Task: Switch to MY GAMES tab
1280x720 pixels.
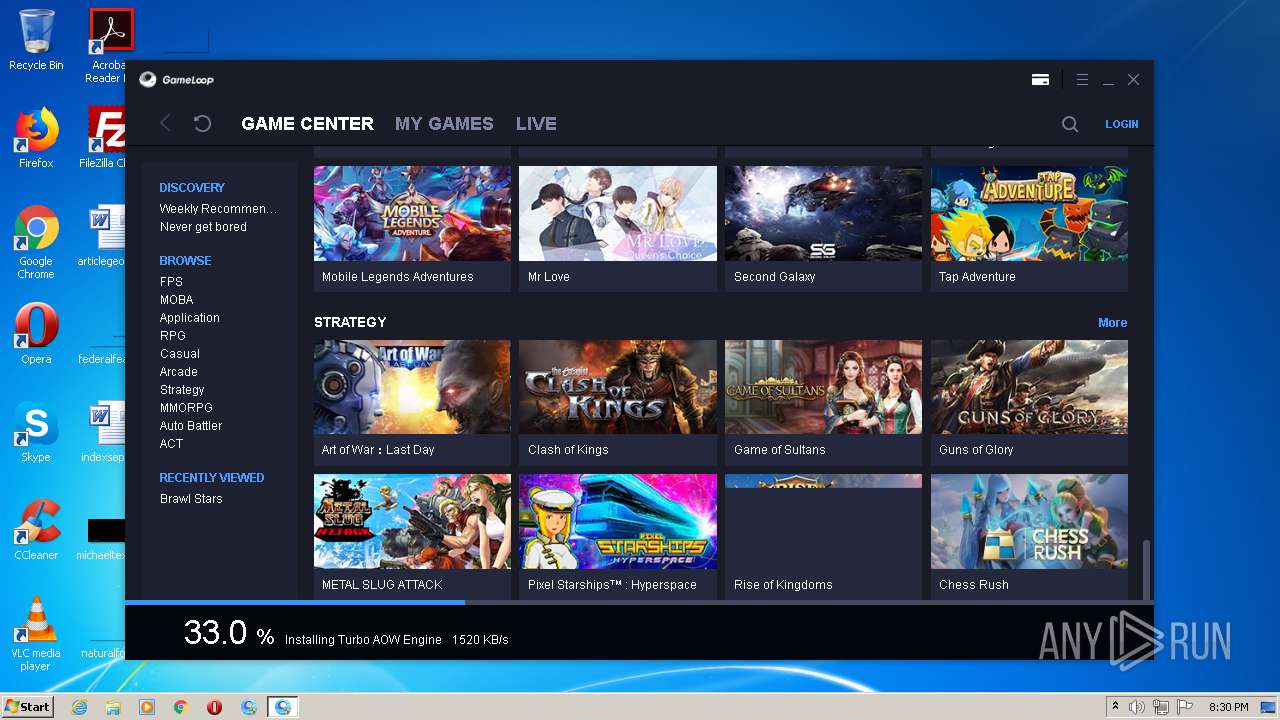Action: (x=444, y=124)
